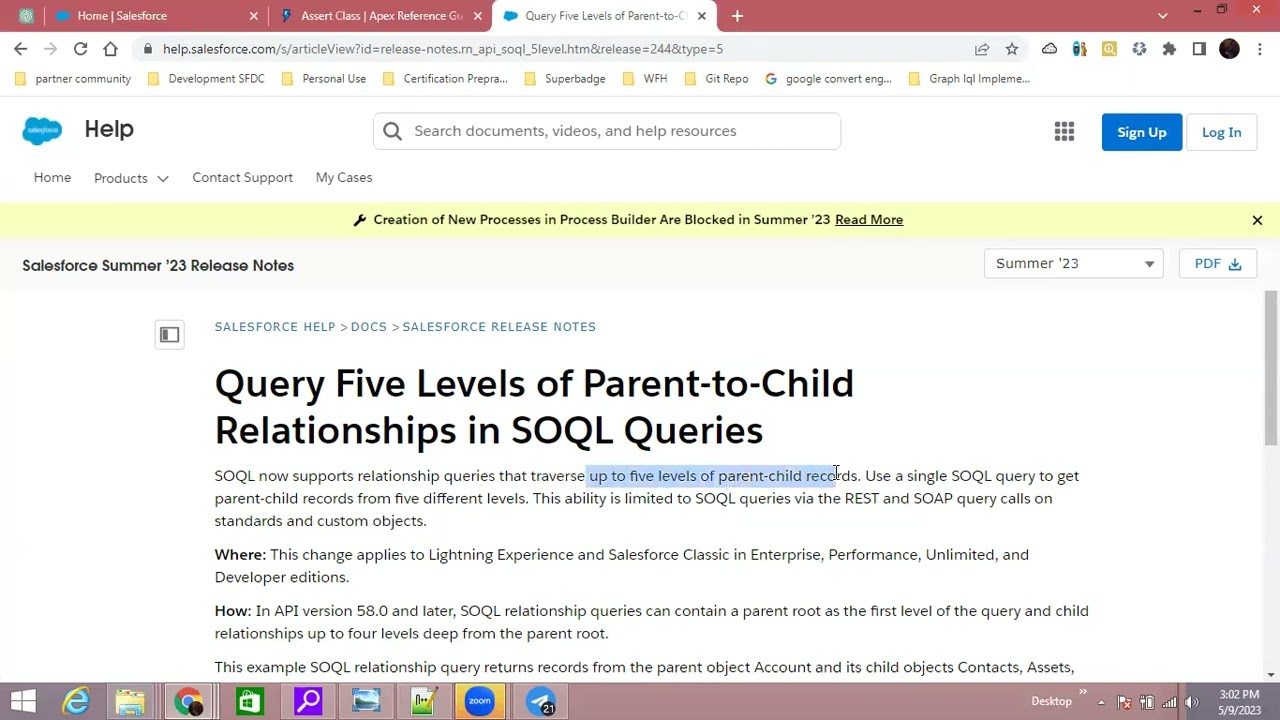Open Superbadge bookmark folder
1280x720 pixels.
tap(565, 79)
